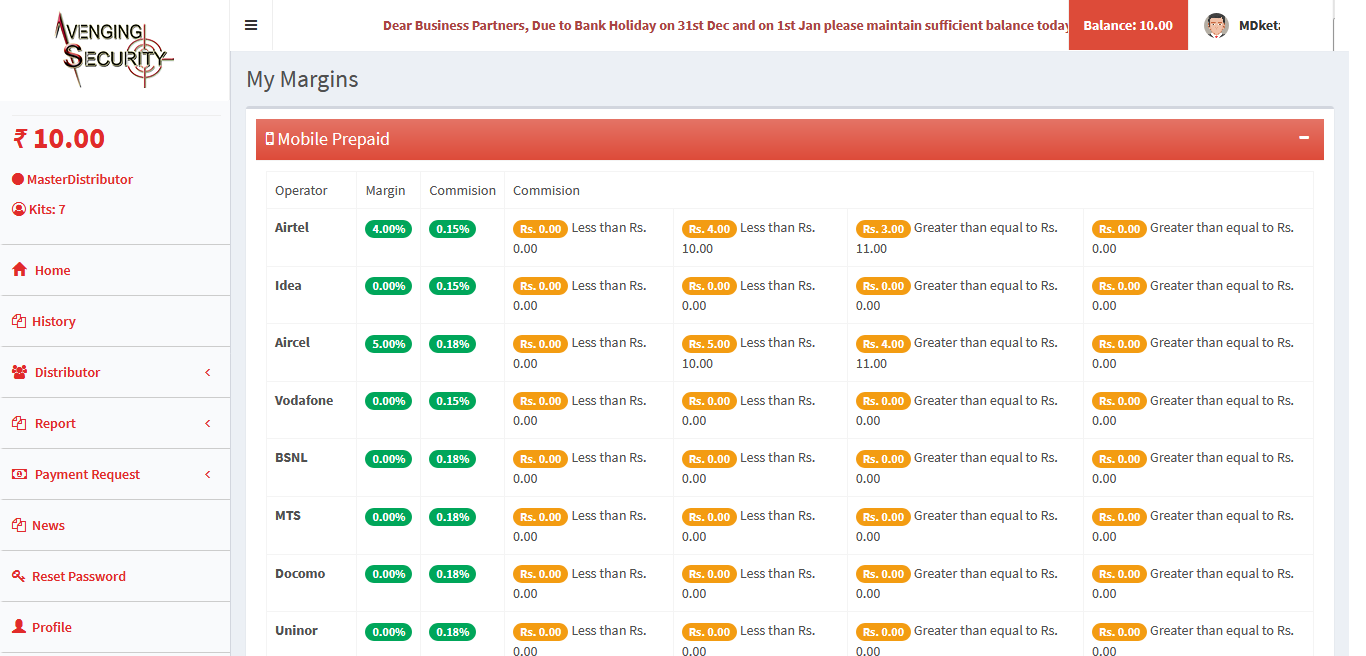The height and width of the screenshot is (656, 1366).
Task: Click the Airtel operator name
Action: [x=292, y=227]
